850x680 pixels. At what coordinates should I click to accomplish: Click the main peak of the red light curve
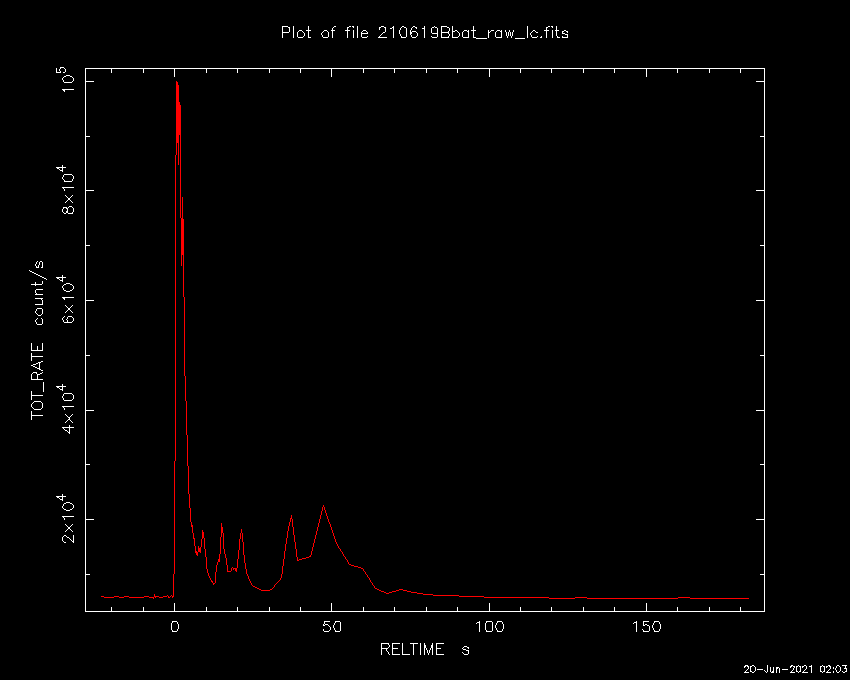pyautogui.click(x=177, y=82)
